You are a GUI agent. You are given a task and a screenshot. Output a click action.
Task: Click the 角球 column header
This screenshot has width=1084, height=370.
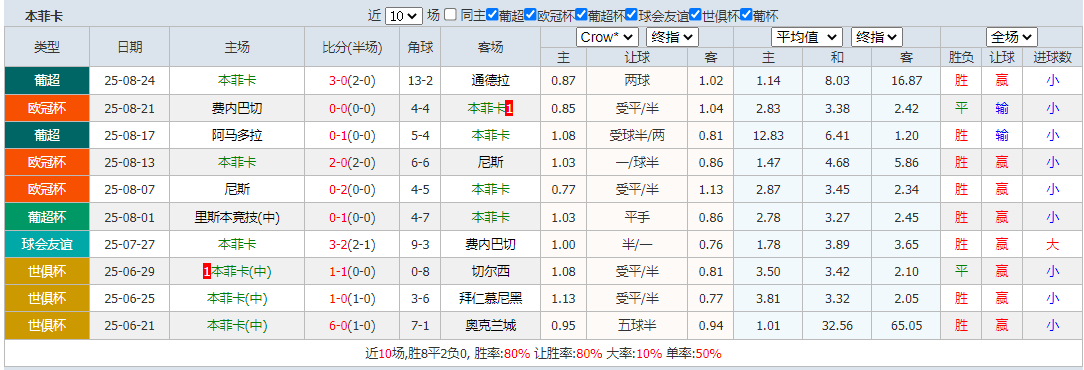[420, 47]
